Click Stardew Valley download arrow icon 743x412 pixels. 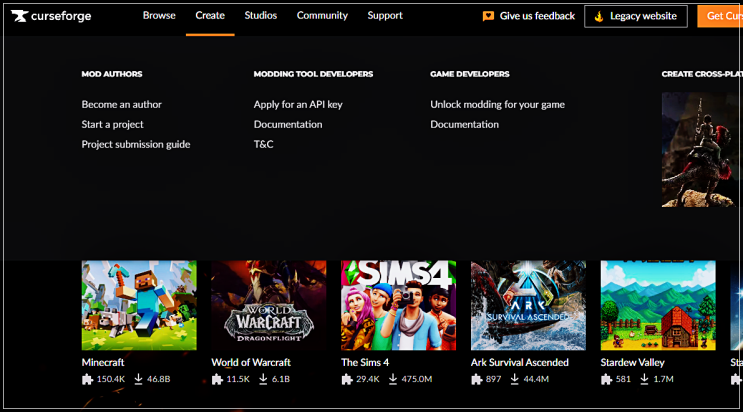click(x=644, y=379)
